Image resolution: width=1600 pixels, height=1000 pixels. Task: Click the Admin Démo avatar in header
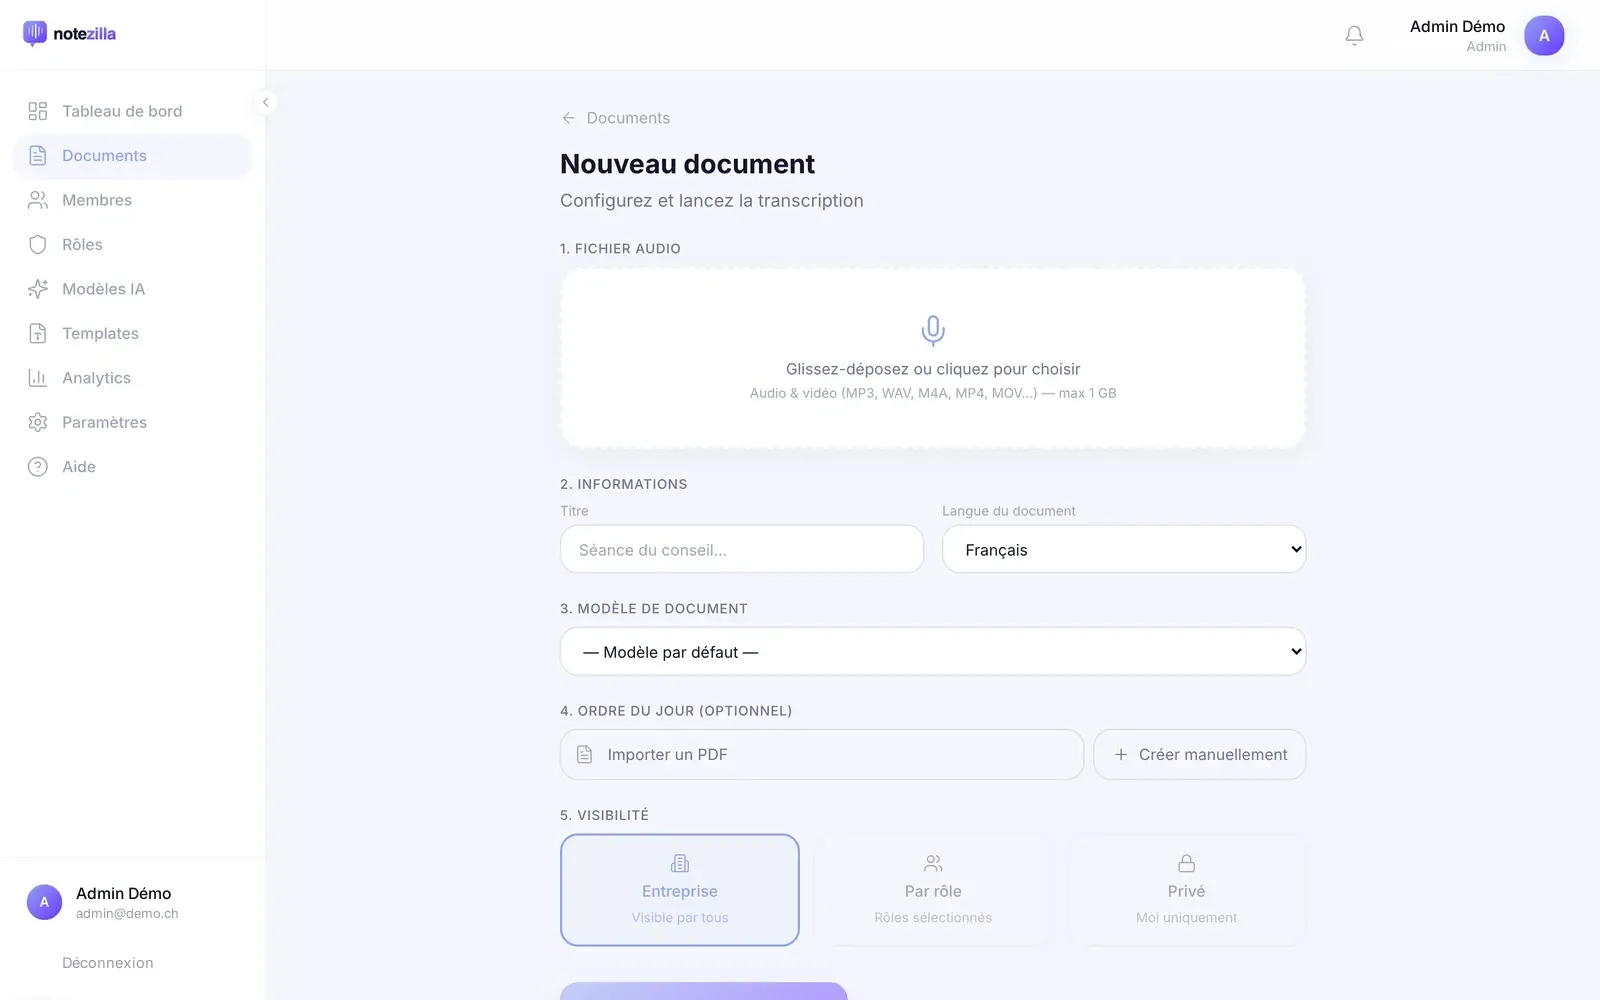pos(1544,36)
